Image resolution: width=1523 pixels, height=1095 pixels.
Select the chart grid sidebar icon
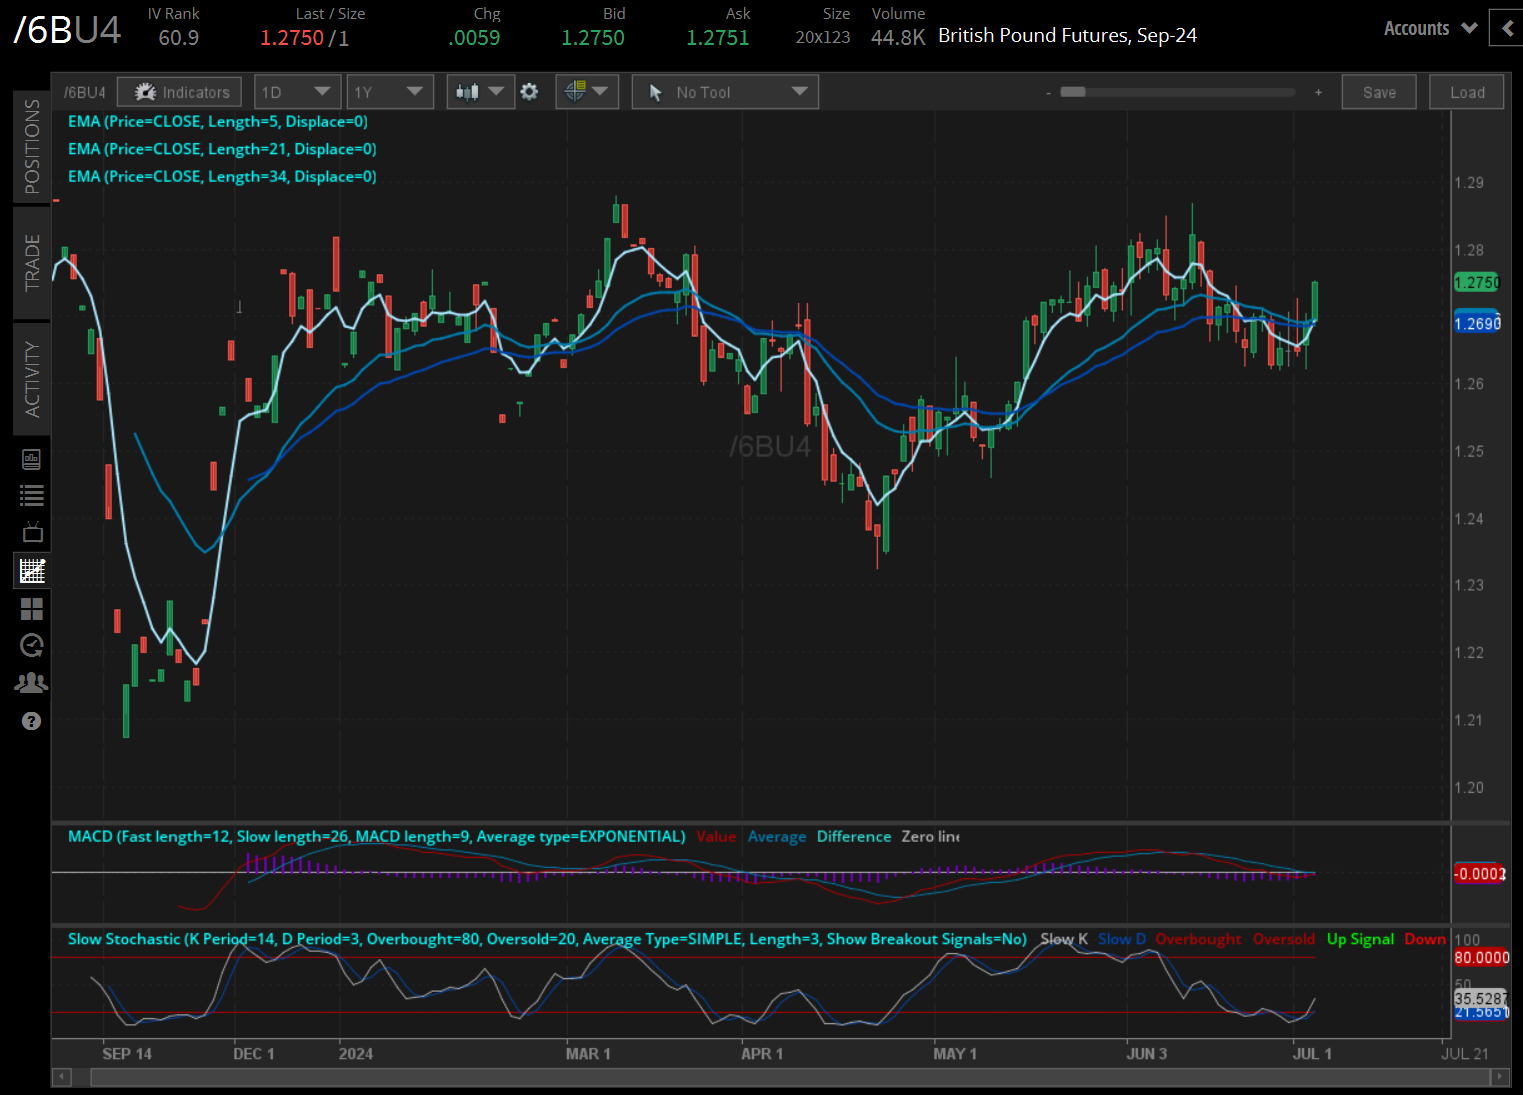pos(32,571)
